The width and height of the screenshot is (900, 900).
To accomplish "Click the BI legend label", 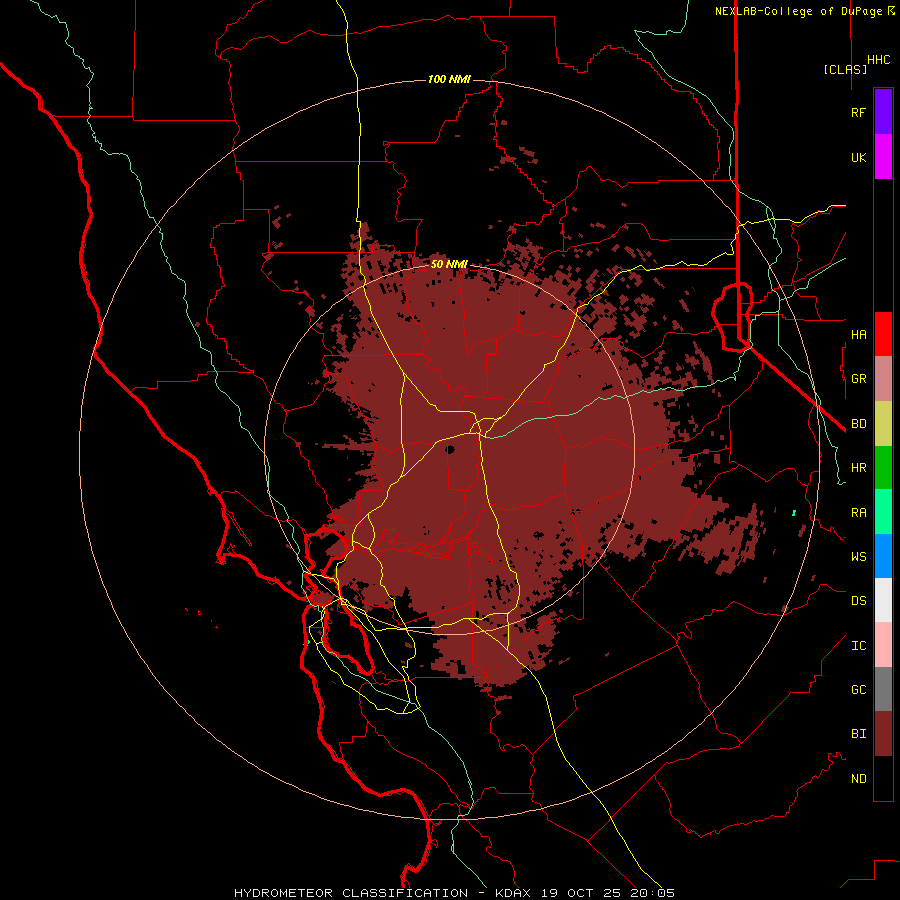I will tap(858, 734).
